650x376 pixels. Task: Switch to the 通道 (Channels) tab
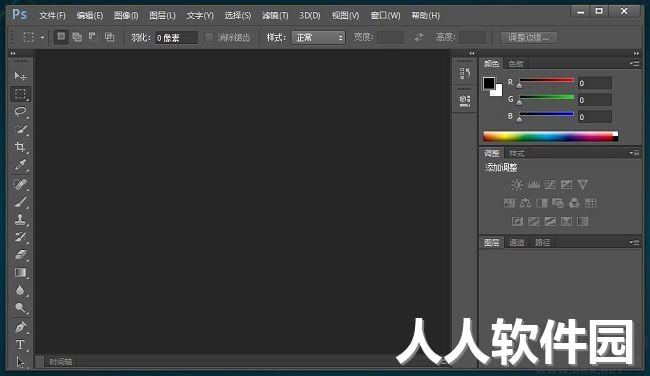tap(517, 242)
